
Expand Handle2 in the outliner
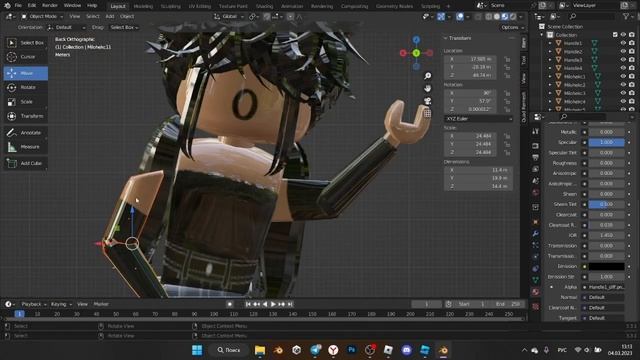click(x=551, y=51)
